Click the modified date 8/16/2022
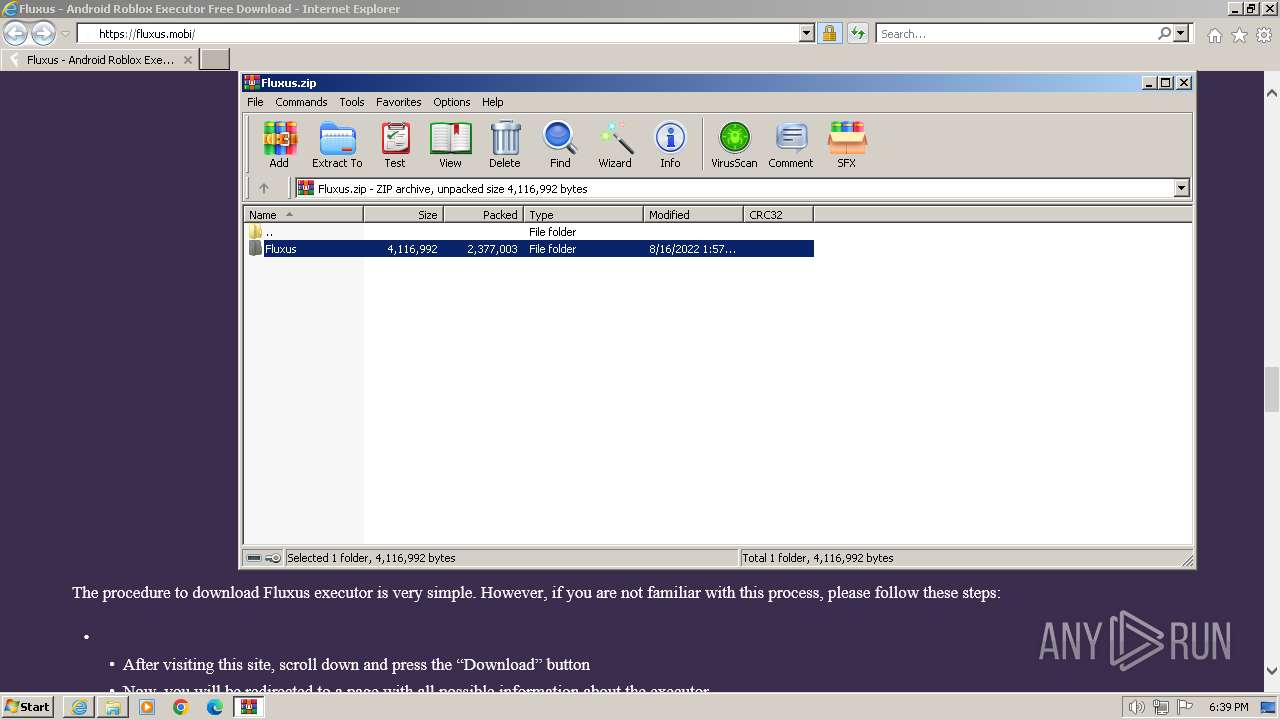The image size is (1280, 720). pos(692,249)
